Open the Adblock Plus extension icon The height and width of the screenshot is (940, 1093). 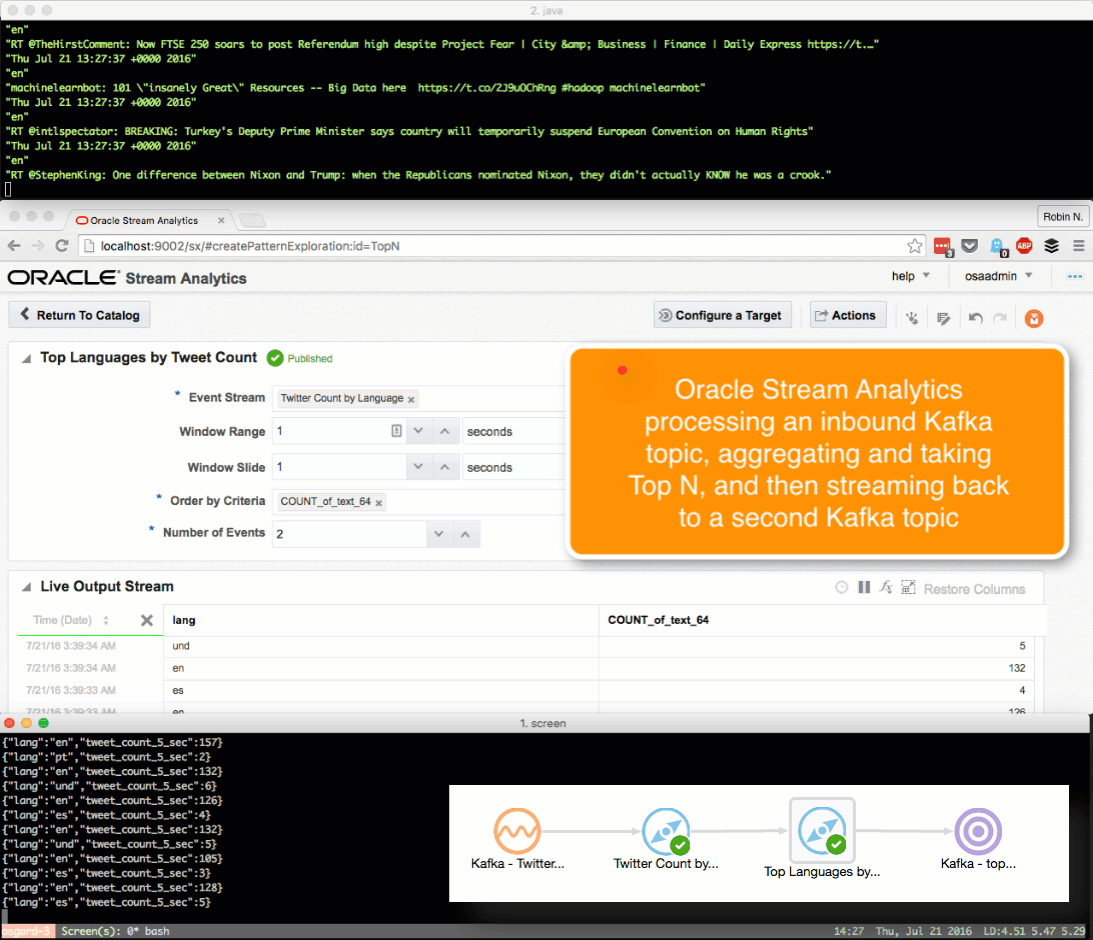pos(1024,246)
